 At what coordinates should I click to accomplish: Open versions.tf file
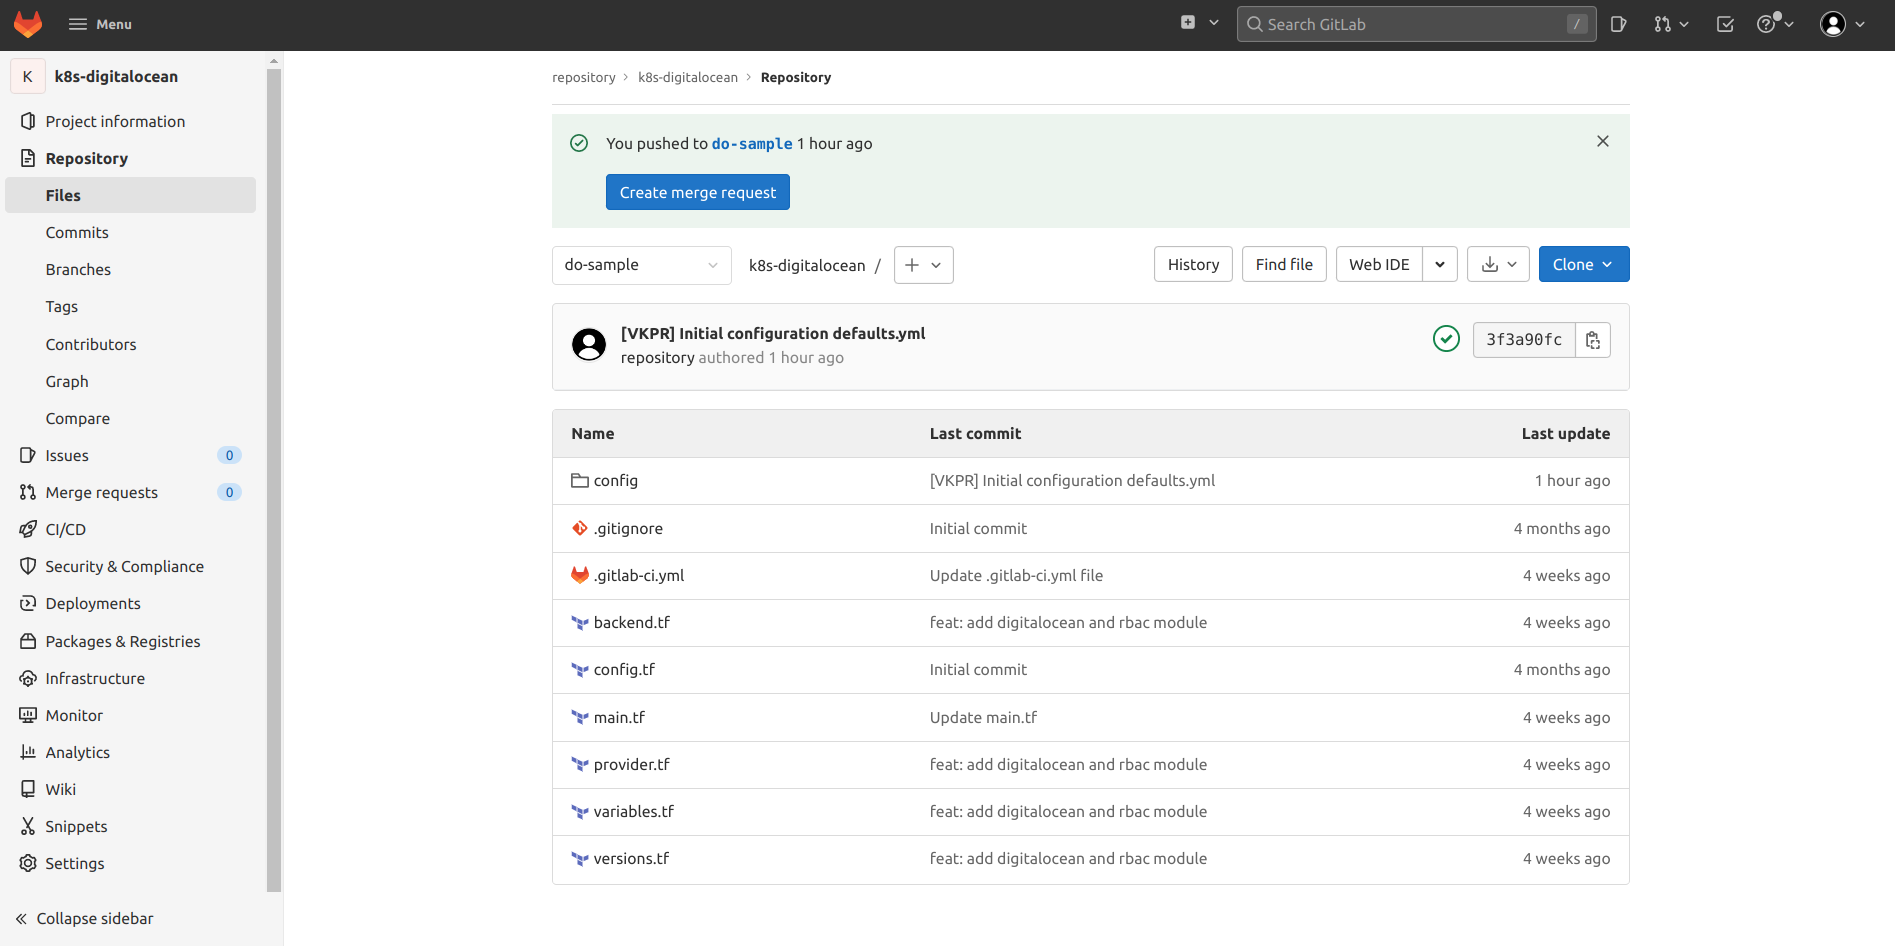tap(631, 858)
